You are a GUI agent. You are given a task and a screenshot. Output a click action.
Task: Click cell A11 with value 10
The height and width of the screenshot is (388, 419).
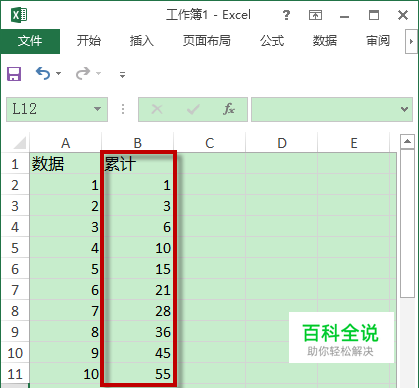[65, 374]
